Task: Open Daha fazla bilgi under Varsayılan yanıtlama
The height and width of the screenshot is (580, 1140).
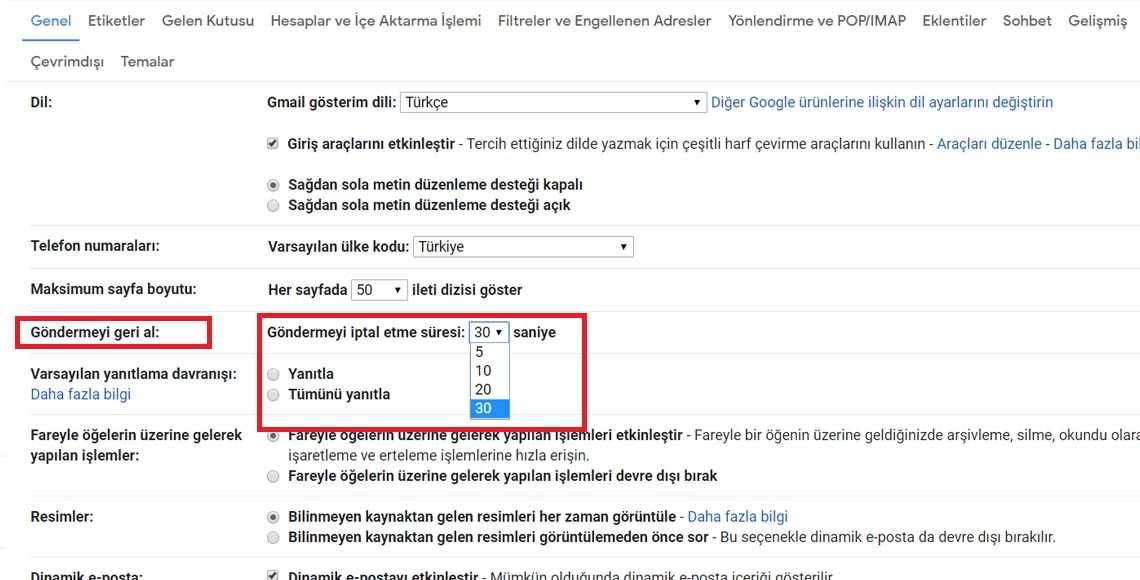Action: [x=80, y=394]
